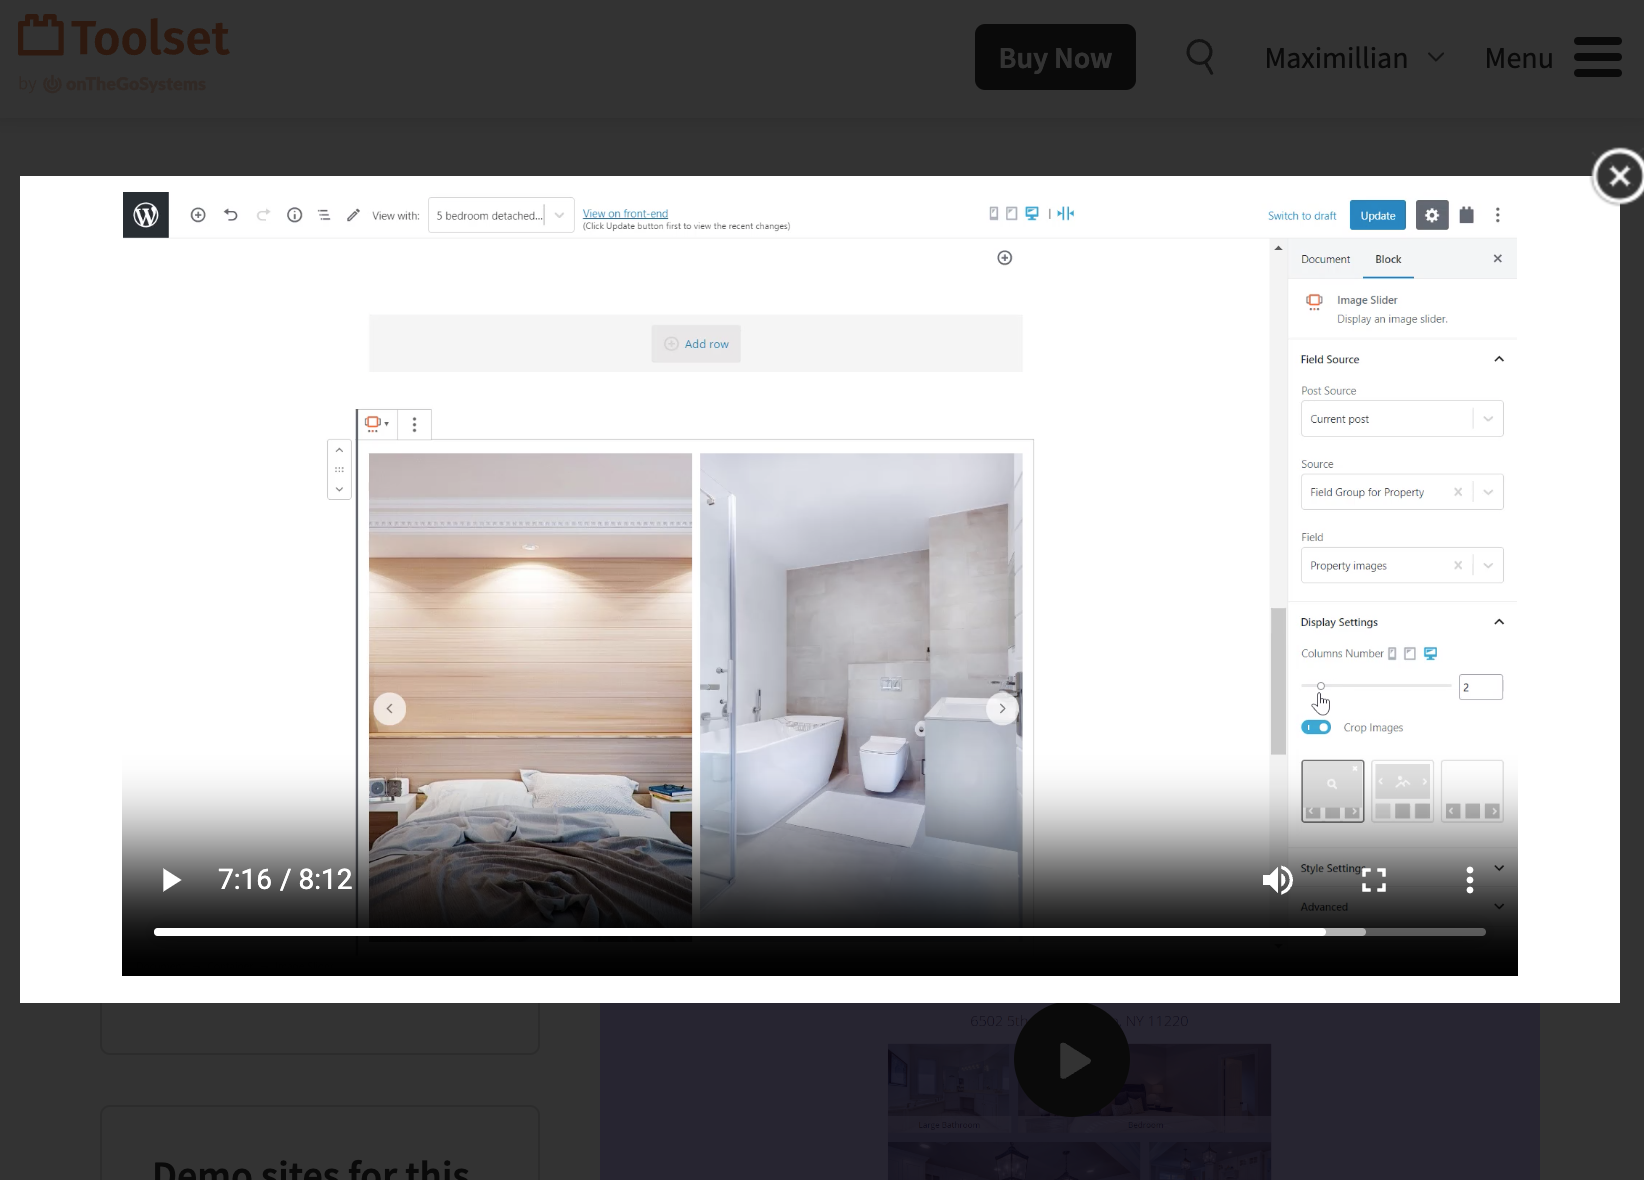Expand the Advanced section

coord(1401,907)
